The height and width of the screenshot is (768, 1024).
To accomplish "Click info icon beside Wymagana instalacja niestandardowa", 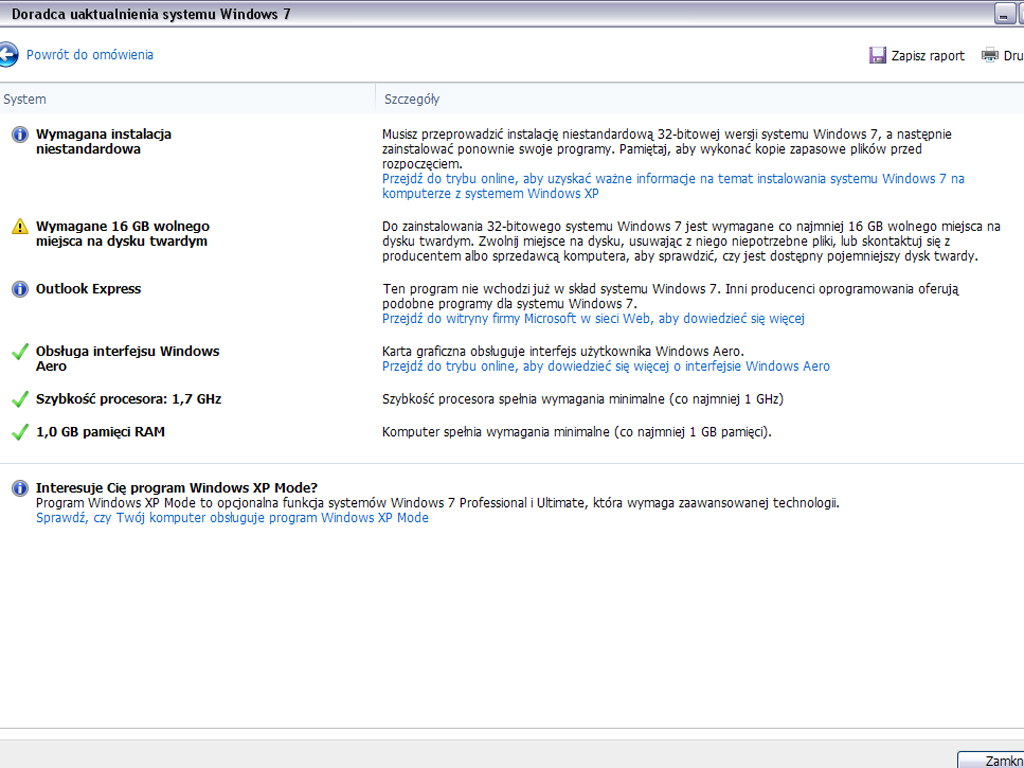I will pyautogui.click(x=20, y=135).
